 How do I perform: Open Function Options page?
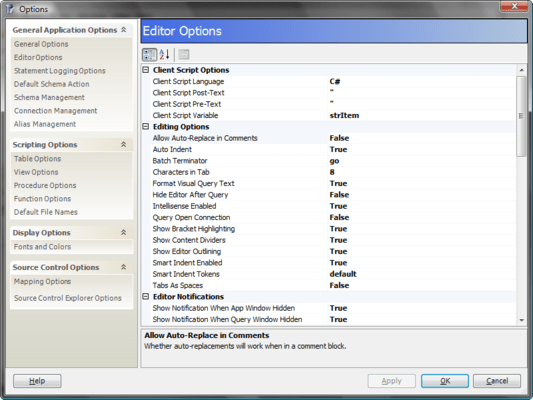click(42, 198)
